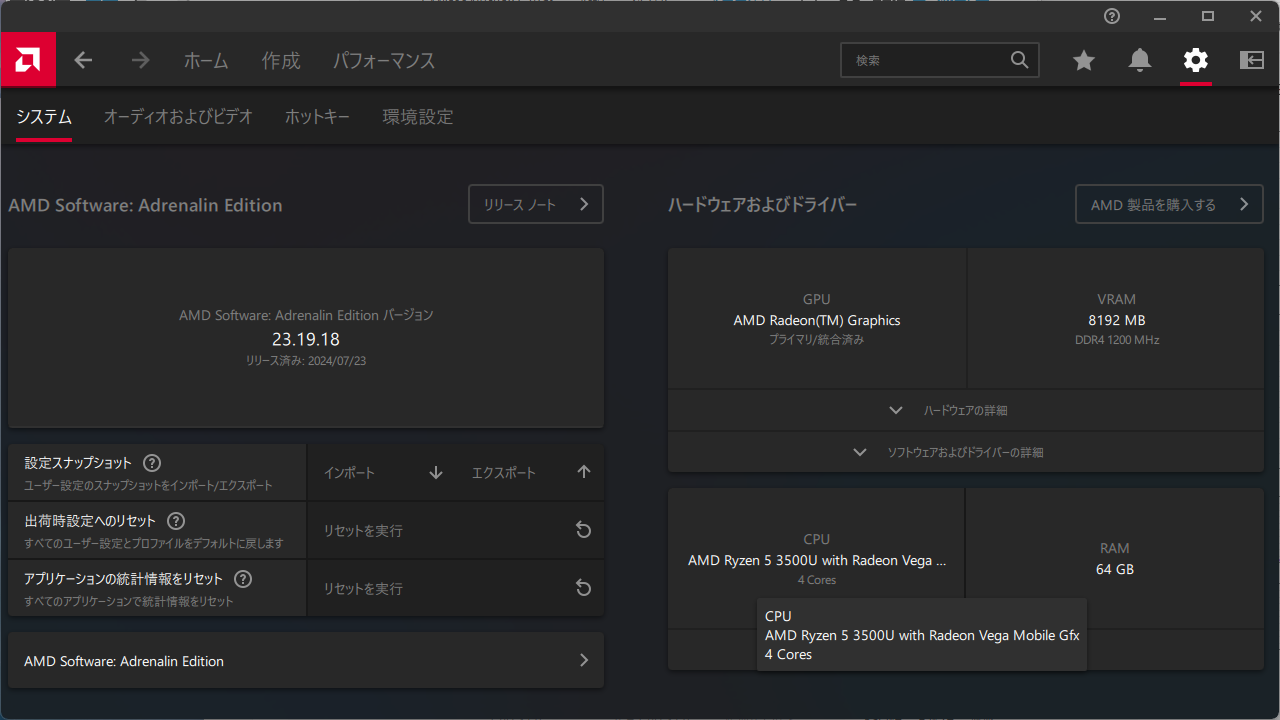Viewport: 1280px width, 720px height.
Task: Open the AMD Software: Adrenalin Edition row
Action: 305,661
